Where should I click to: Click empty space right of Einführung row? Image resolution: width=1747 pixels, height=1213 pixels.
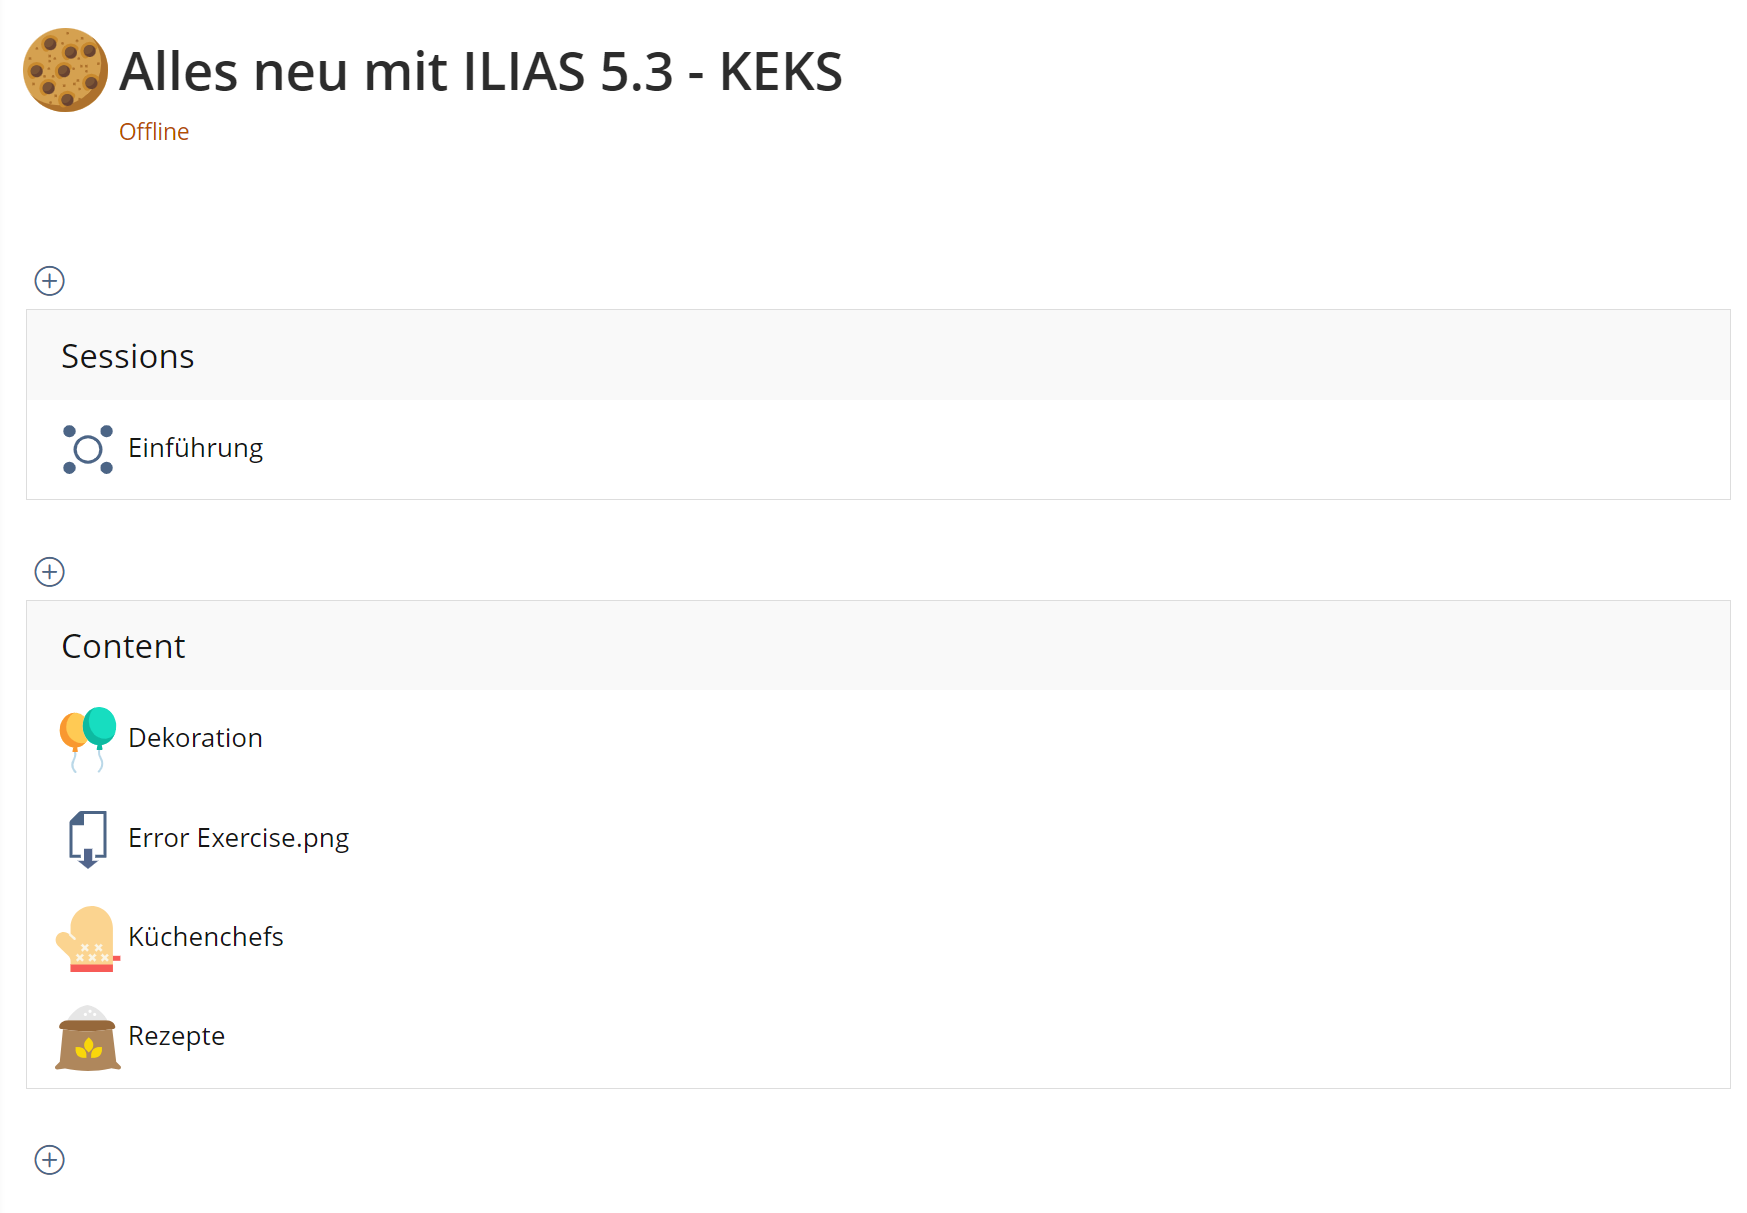click(1000, 449)
